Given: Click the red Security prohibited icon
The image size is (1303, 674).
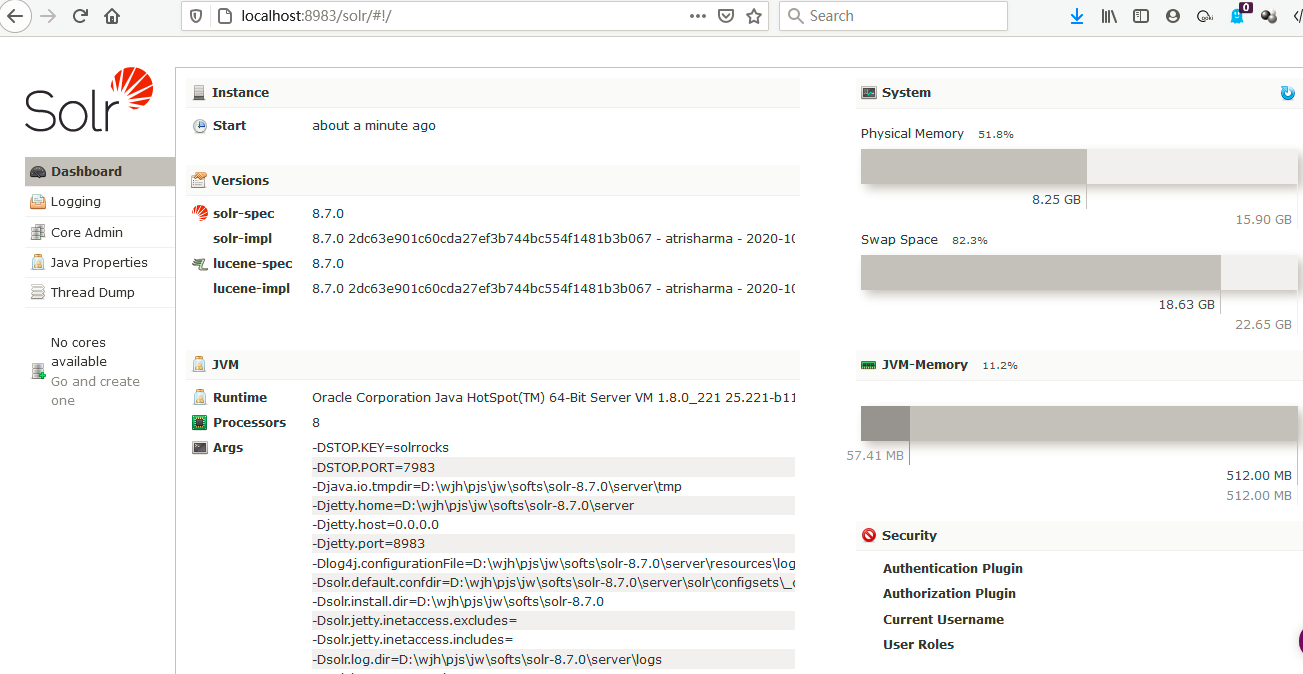Looking at the screenshot, I should [x=868, y=535].
